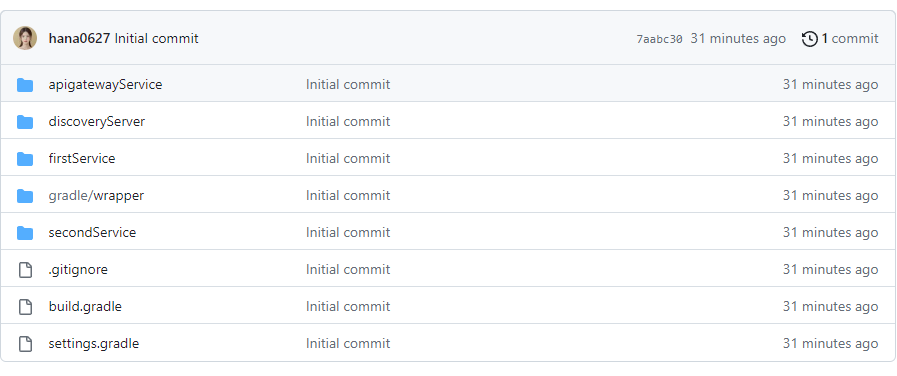
Task: Click the secondService folder icon
Action: coord(25,233)
